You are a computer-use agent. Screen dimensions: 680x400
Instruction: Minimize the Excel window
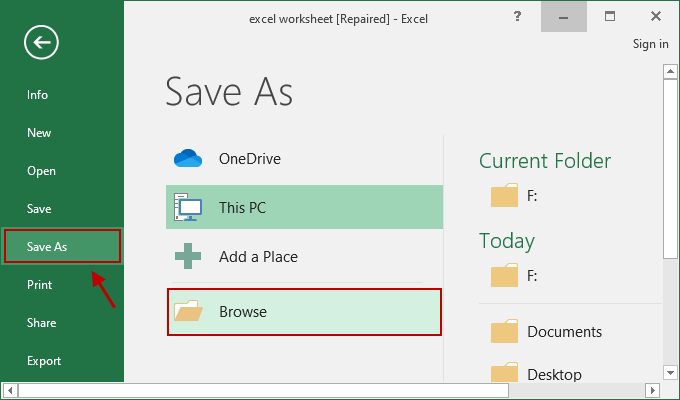pyautogui.click(x=564, y=16)
